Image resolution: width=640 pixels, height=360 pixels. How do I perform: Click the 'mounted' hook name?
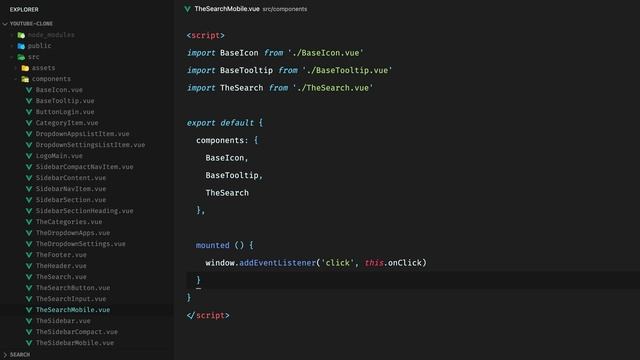click(213, 245)
